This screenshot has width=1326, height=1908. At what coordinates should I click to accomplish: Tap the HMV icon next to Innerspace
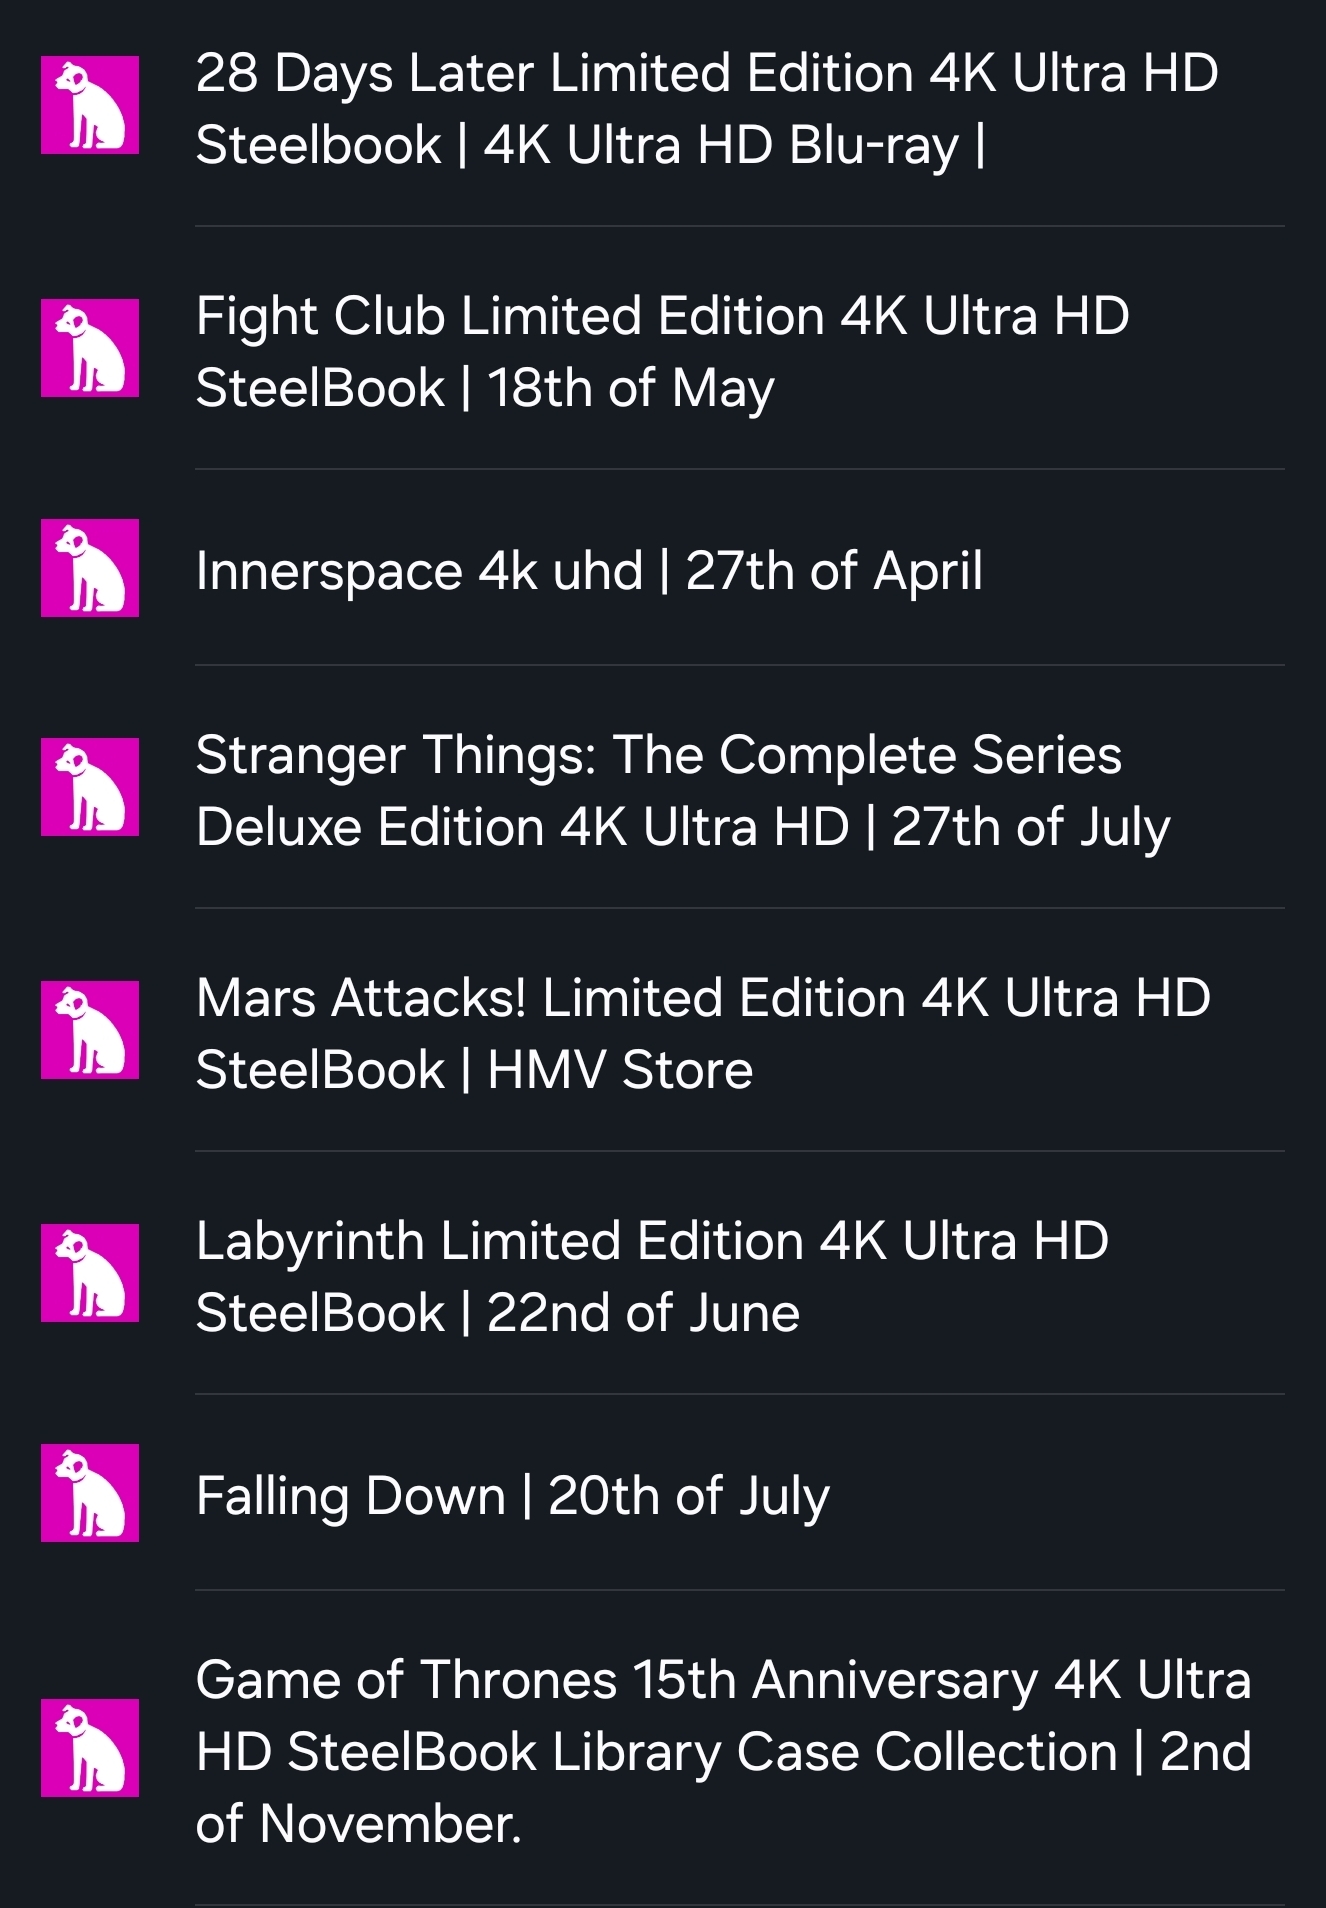(90, 568)
